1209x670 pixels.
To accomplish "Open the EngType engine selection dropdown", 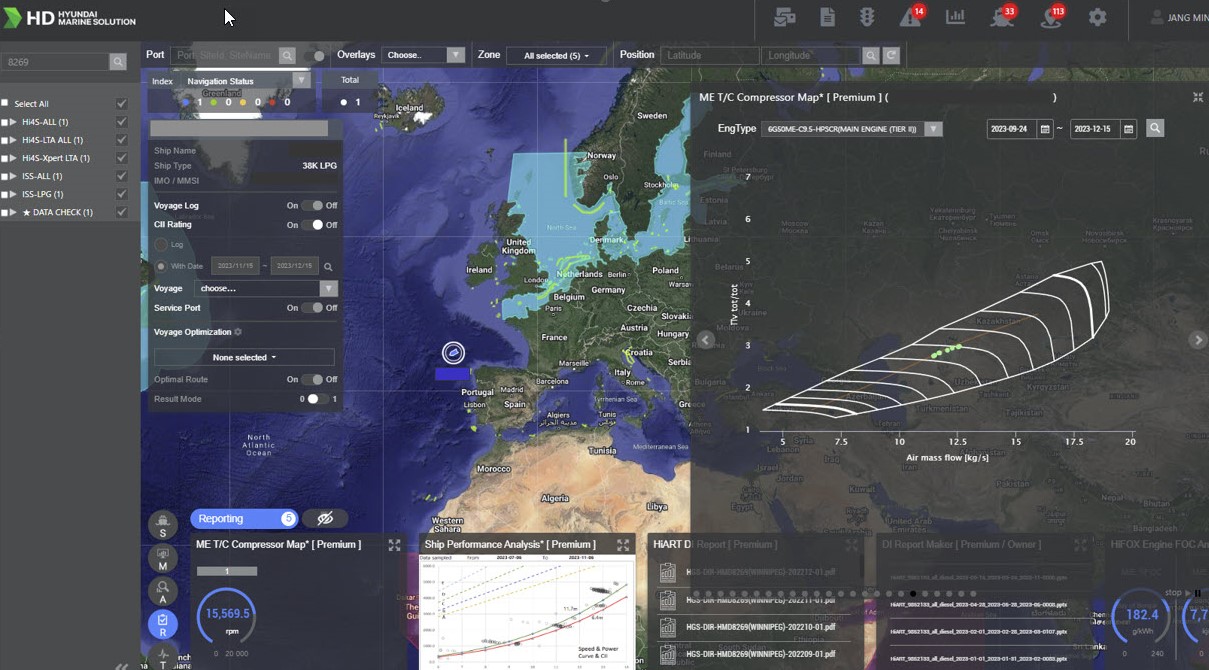I will [x=852, y=129].
